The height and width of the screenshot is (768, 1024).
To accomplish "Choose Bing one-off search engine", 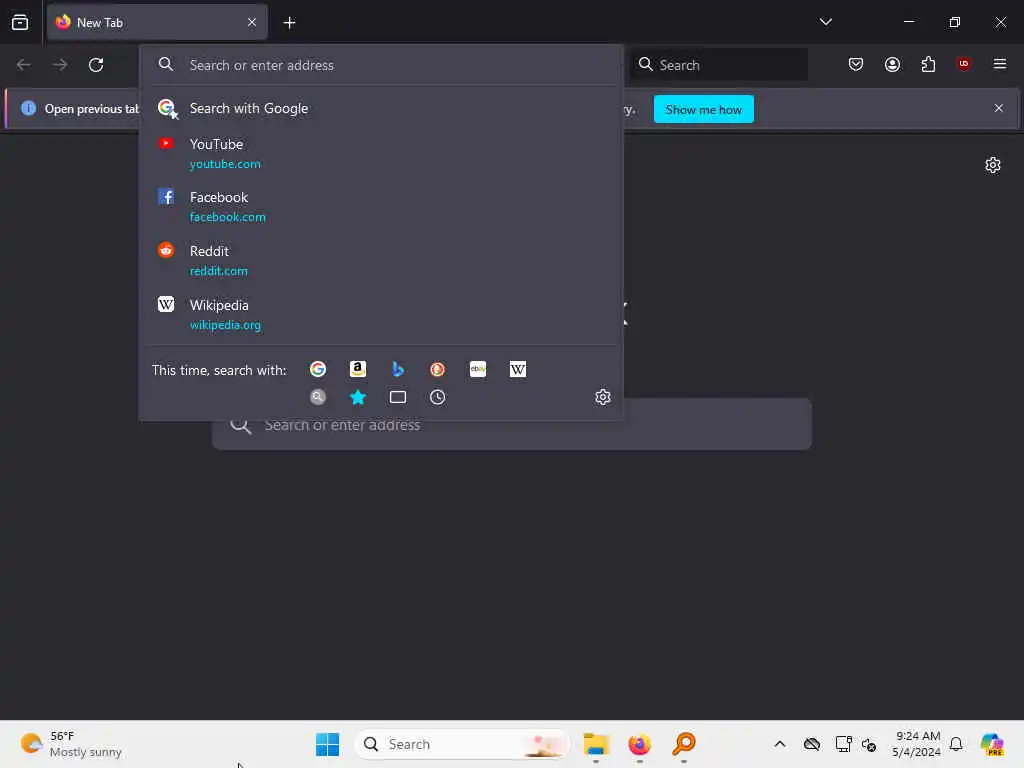I will click(398, 370).
